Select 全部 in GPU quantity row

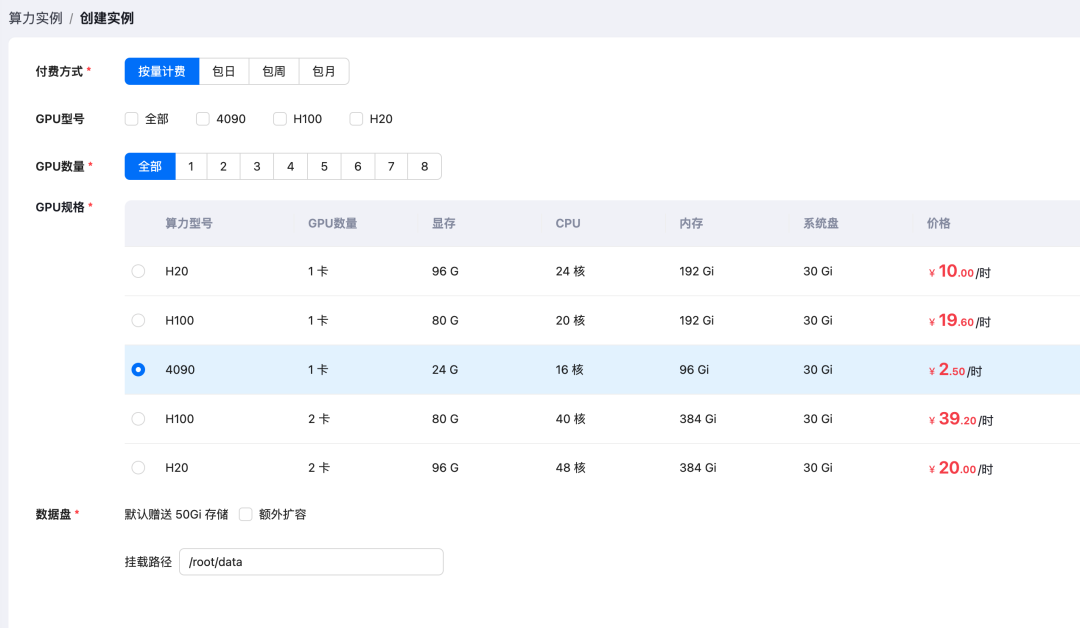(x=150, y=167)
